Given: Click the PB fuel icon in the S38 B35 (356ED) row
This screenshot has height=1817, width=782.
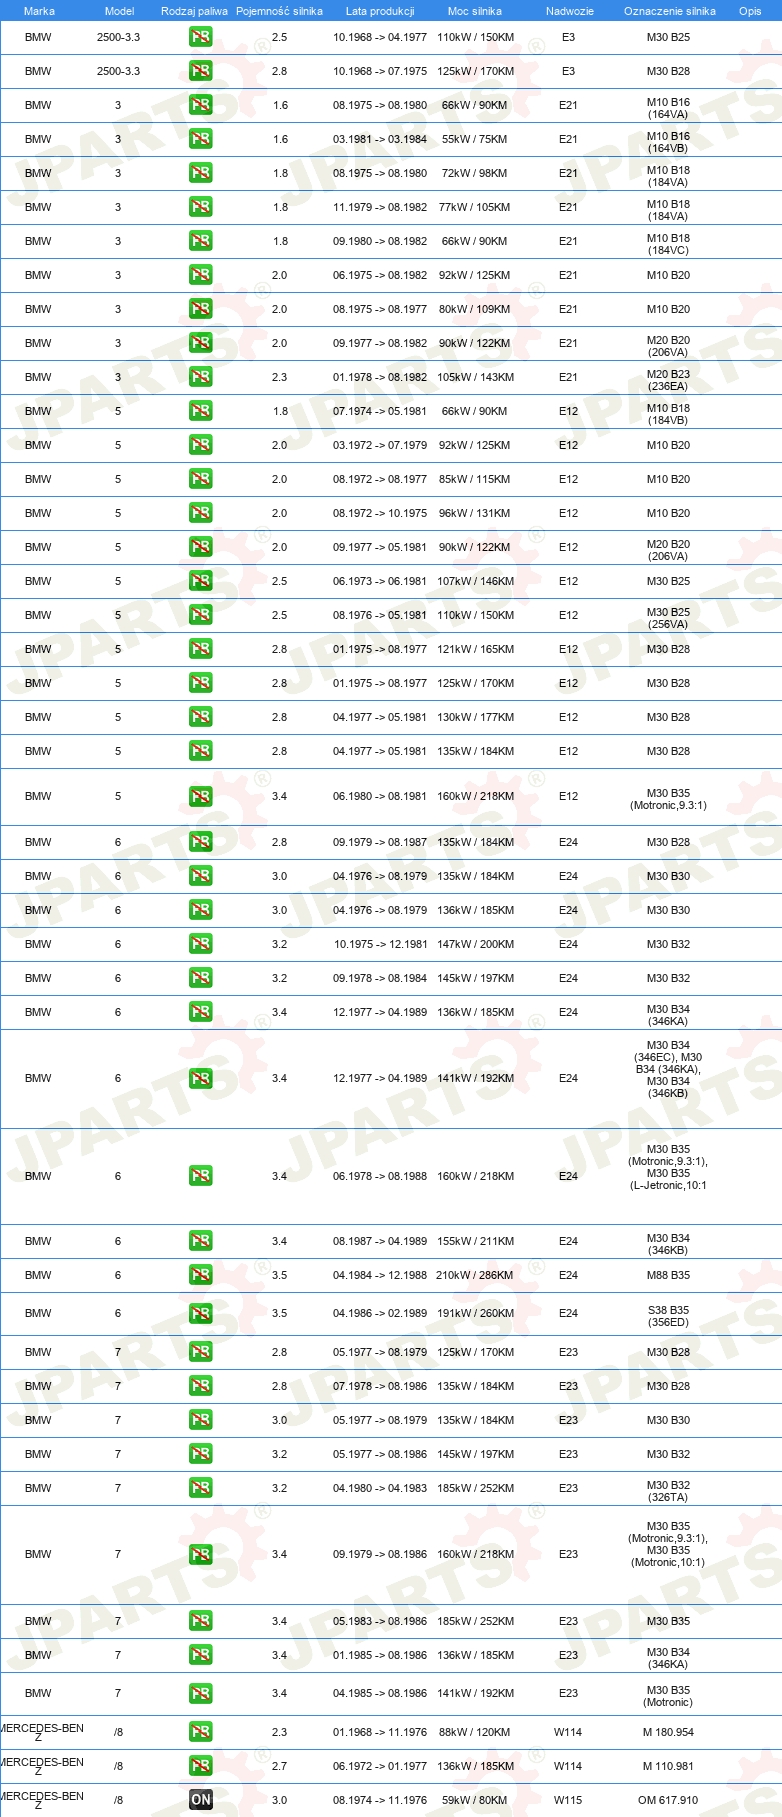Looking at the screenshot, I should 200,1313.
